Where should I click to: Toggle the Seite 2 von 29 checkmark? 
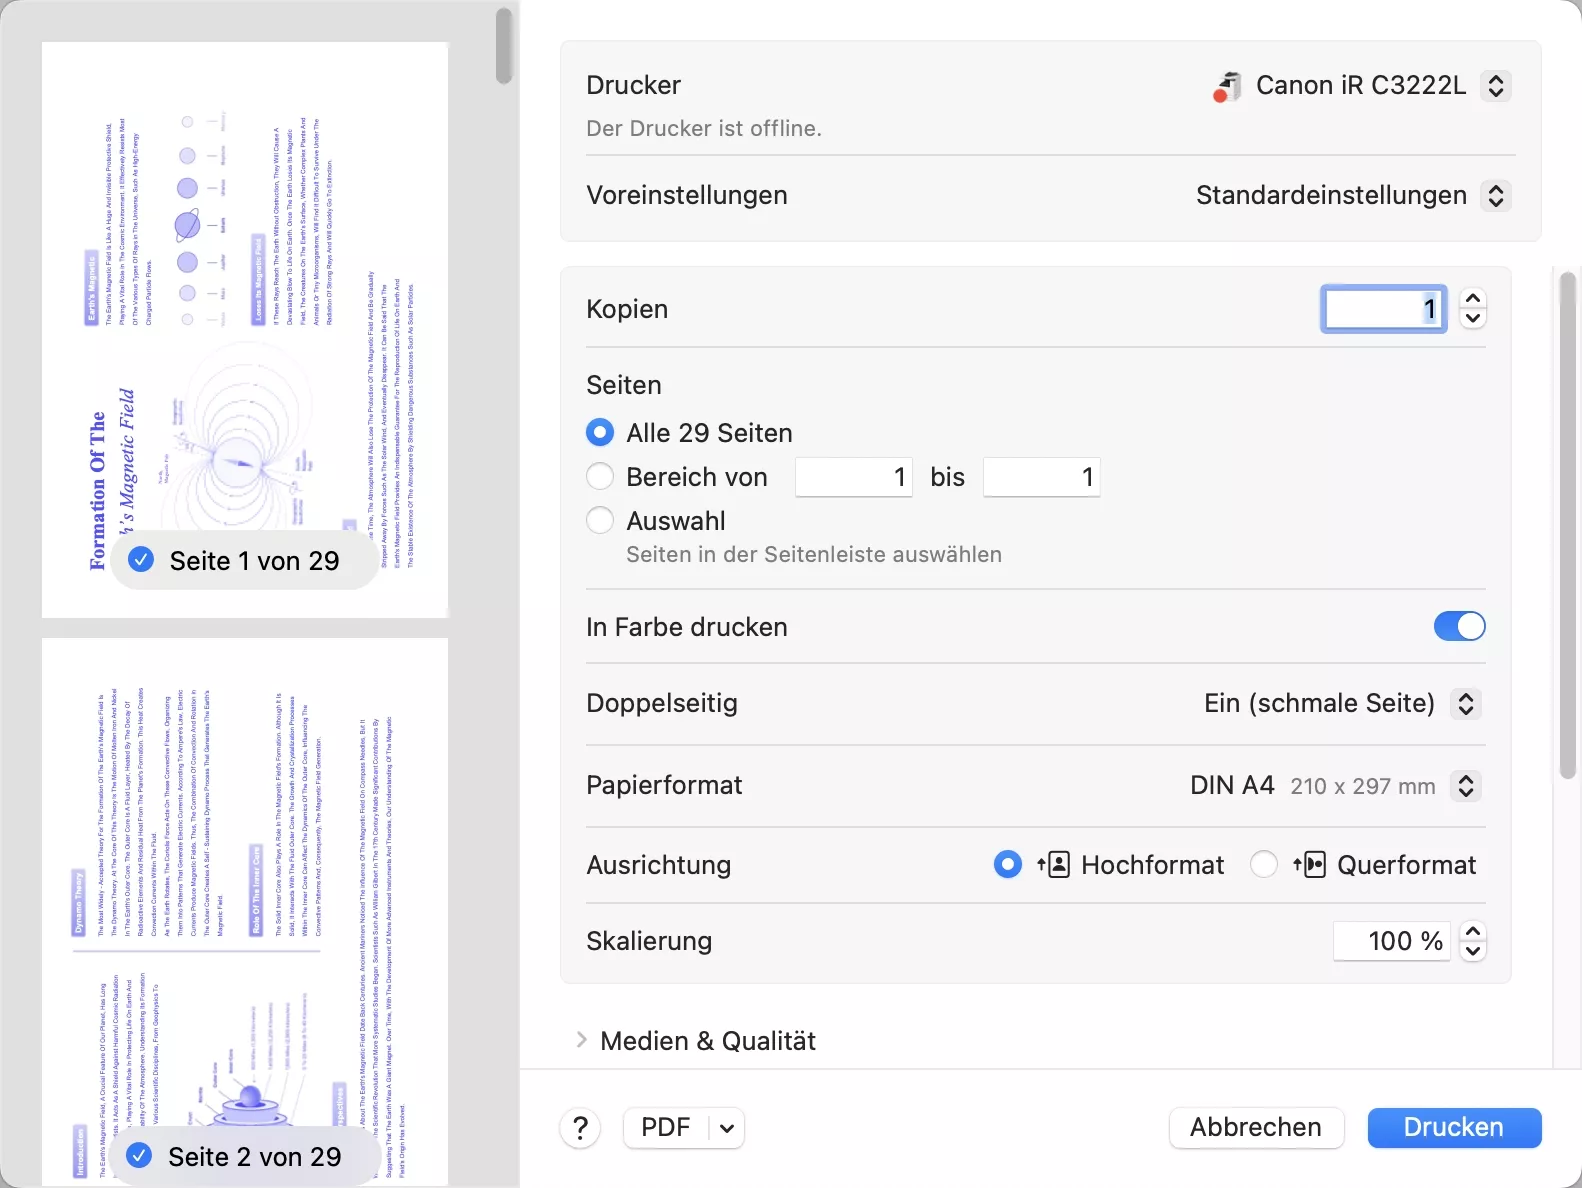140,1156
